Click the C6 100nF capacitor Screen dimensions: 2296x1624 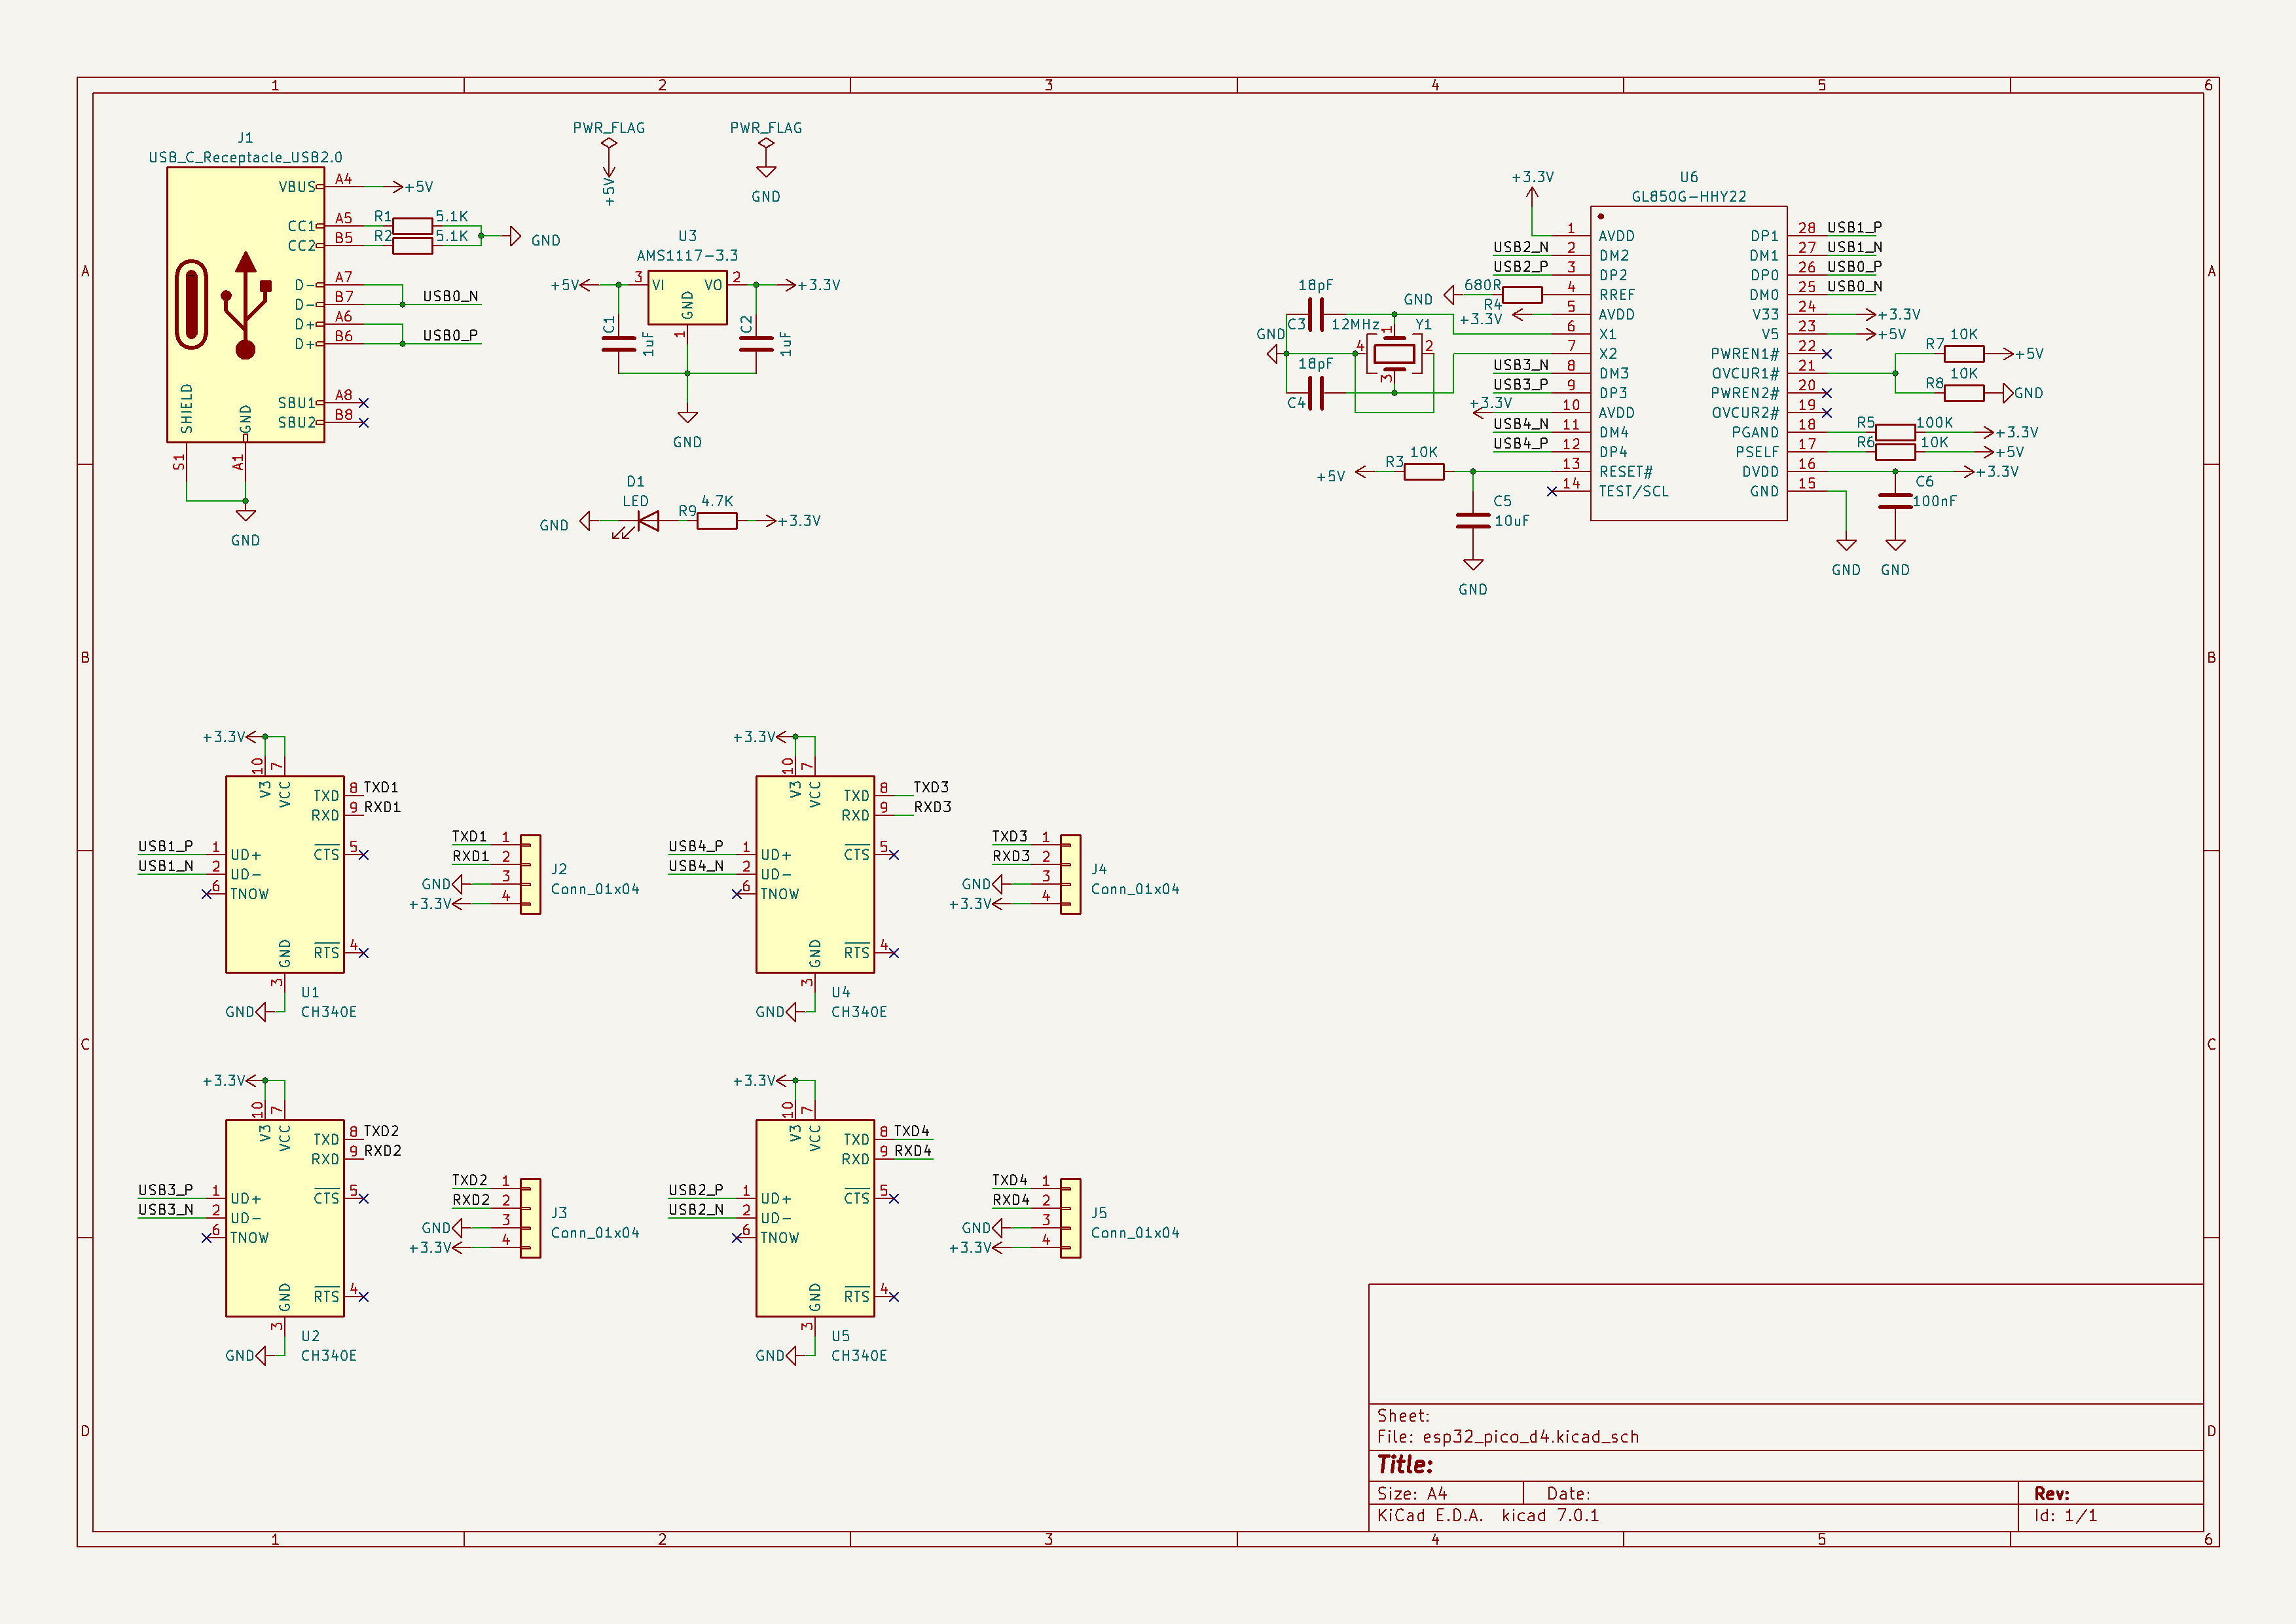click(x=1895, y=501)
